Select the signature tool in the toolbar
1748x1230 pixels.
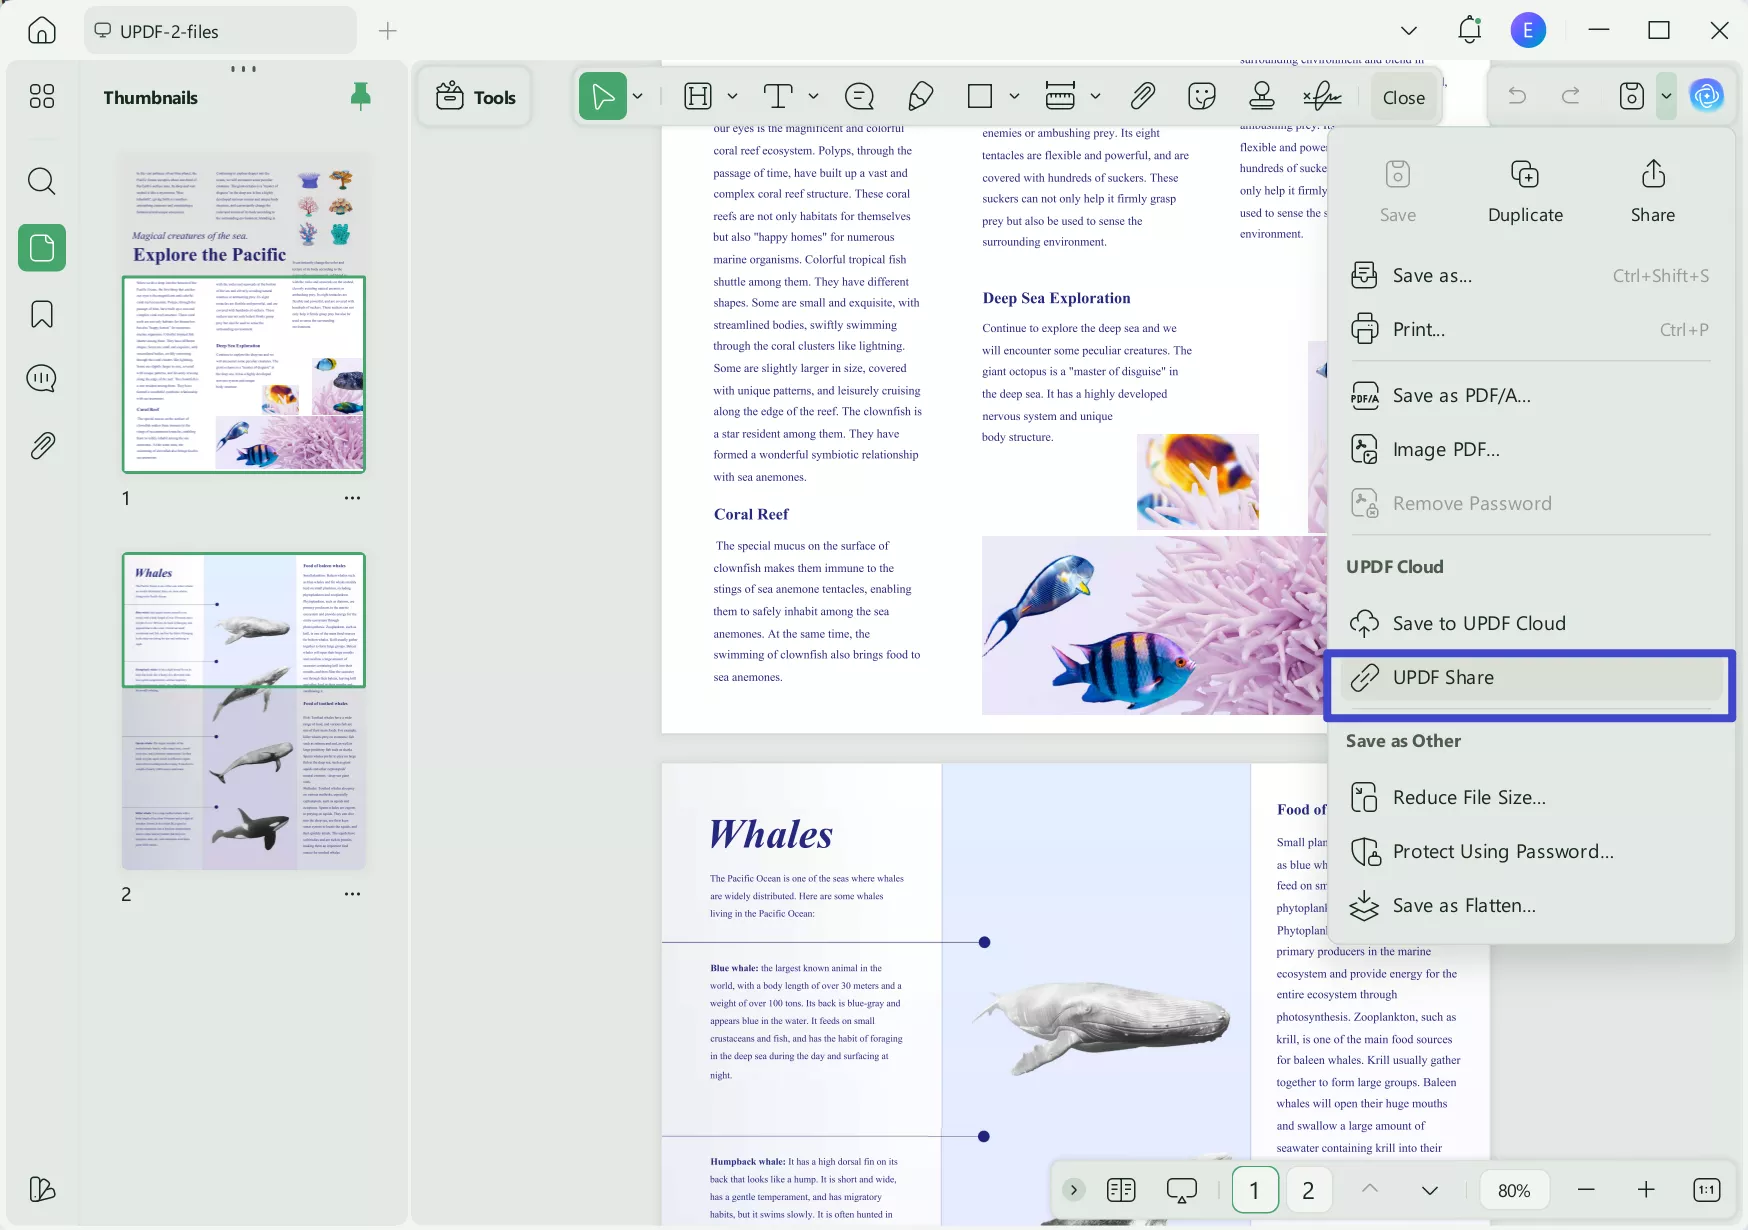click(x=1322, y=96)
